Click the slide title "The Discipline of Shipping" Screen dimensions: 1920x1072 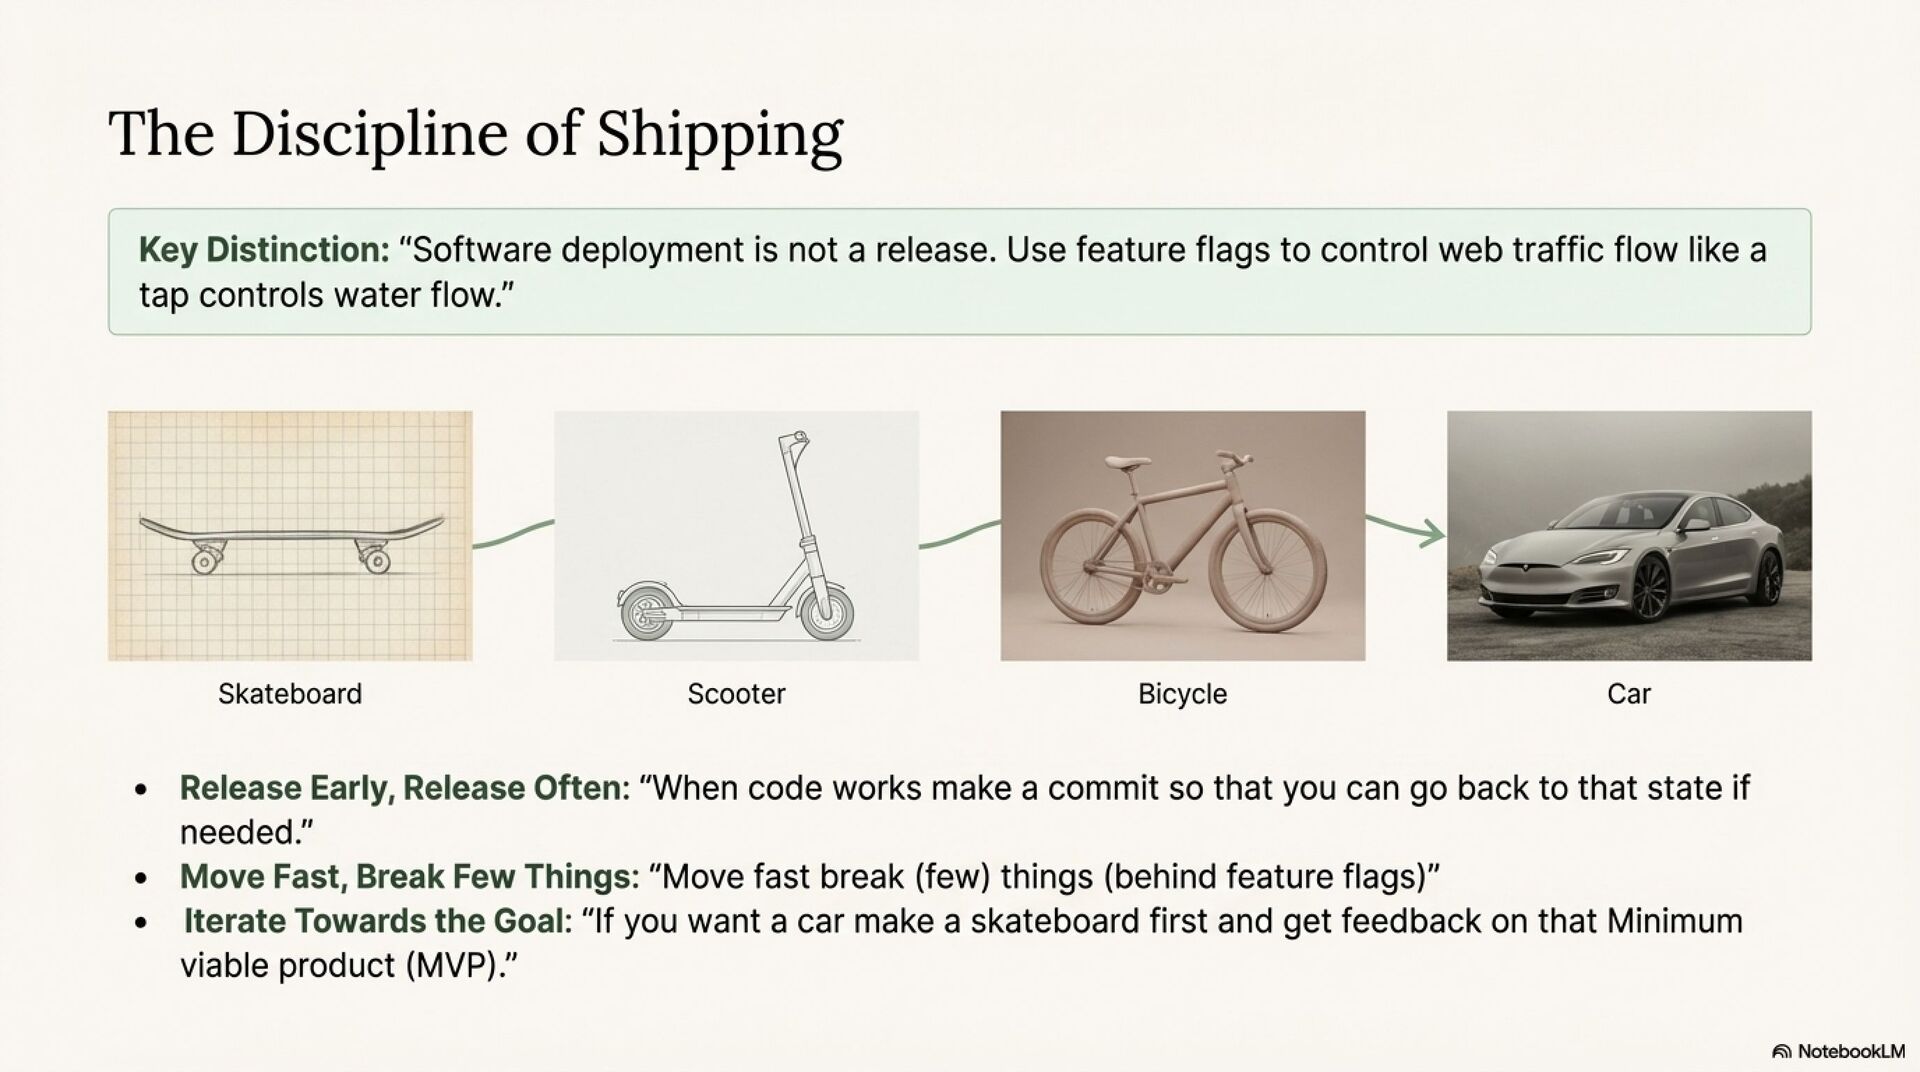pyautogui.click(x=475, y=134)
